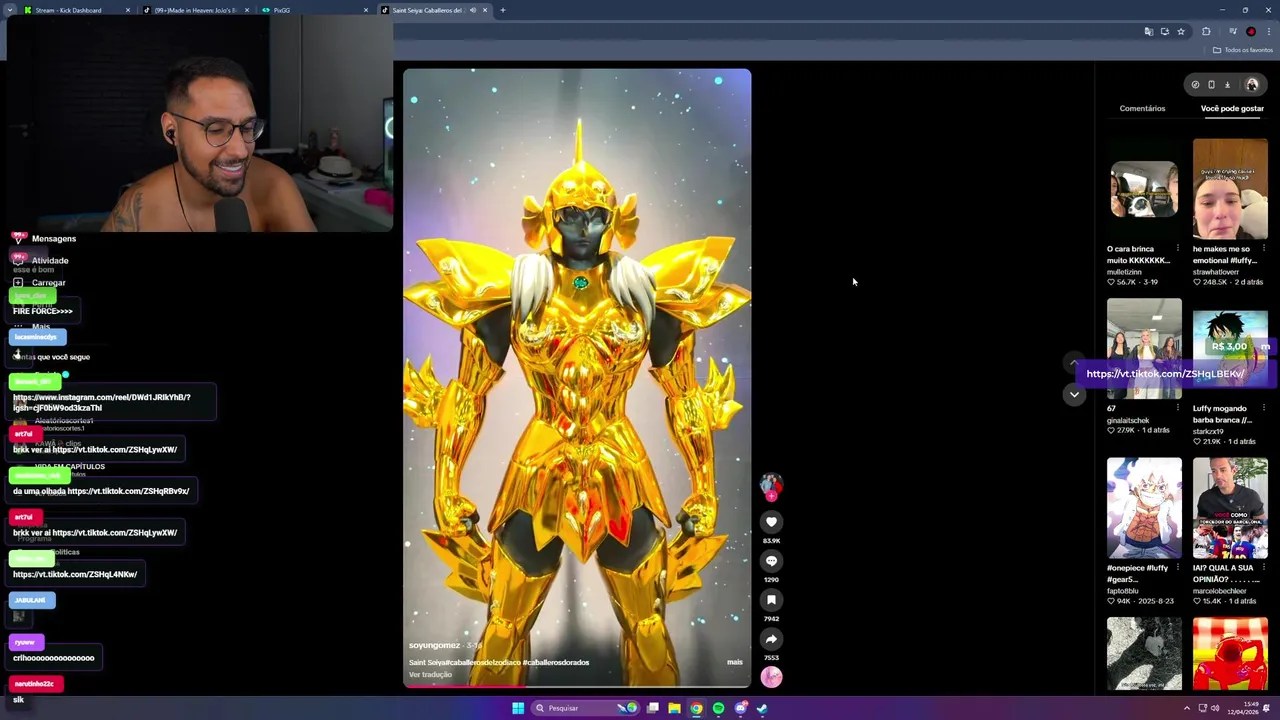Open options menu for 'Luffy mogando barba branca' card
1280x720 pixels.
pos(1263,408)
